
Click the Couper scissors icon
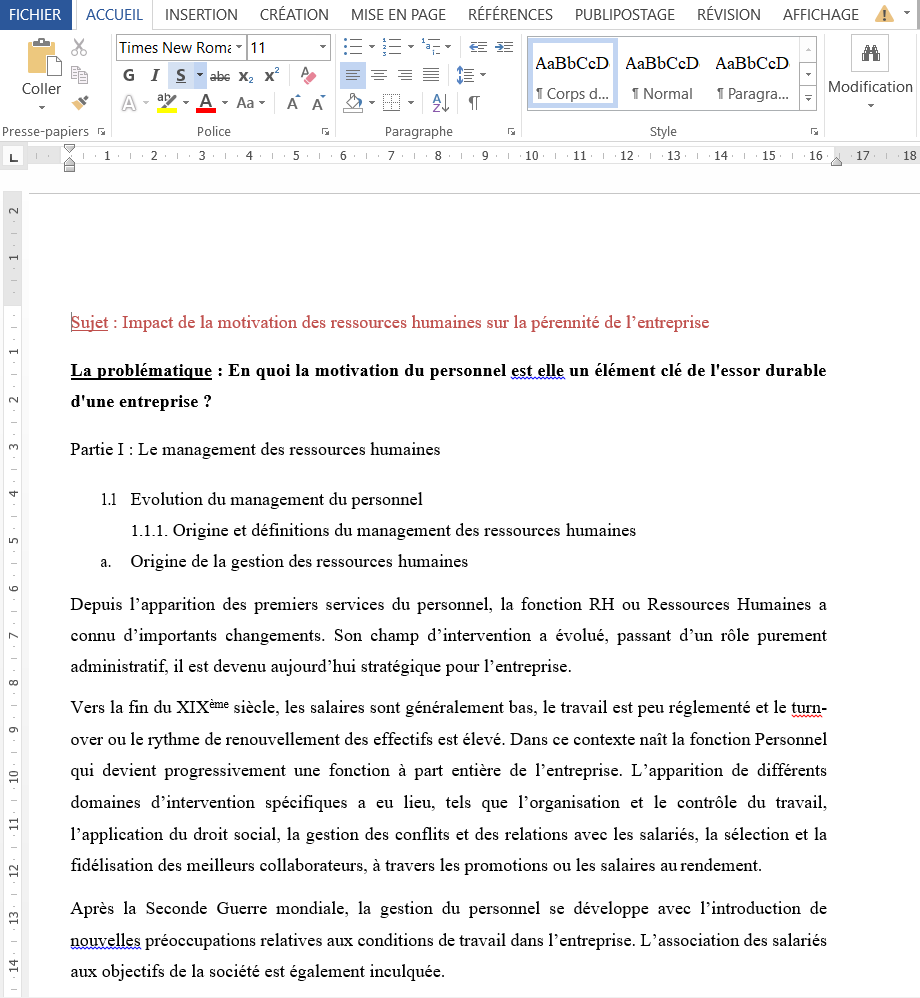point(79,48)
